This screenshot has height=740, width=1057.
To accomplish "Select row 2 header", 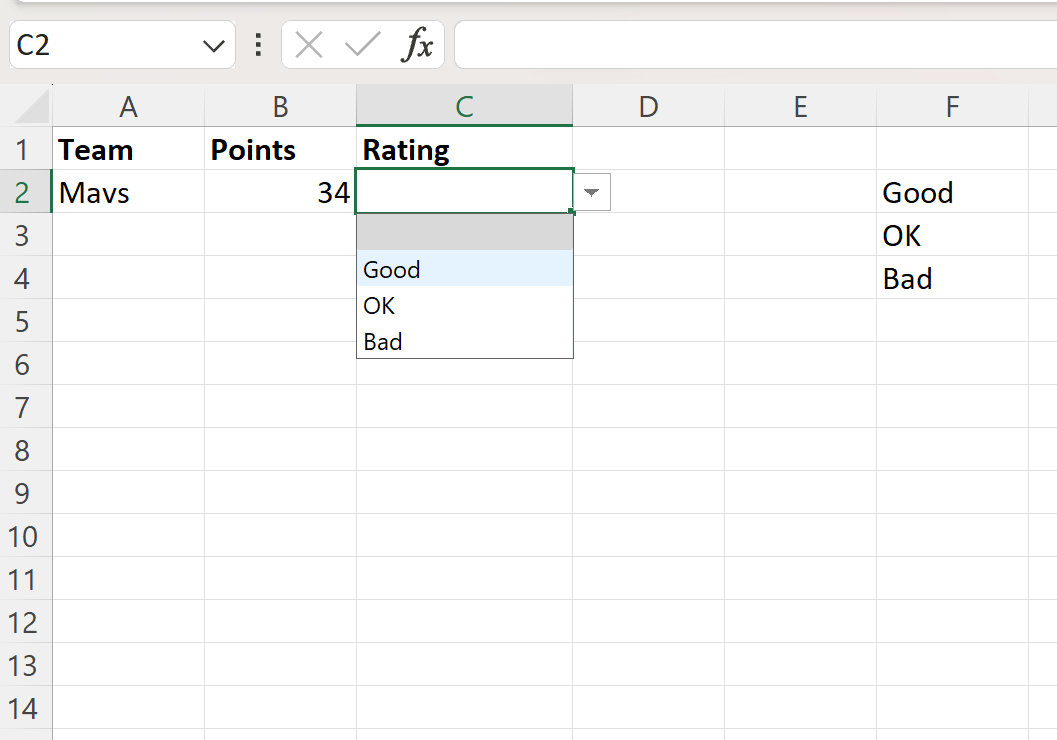I will tap(26, 192).
